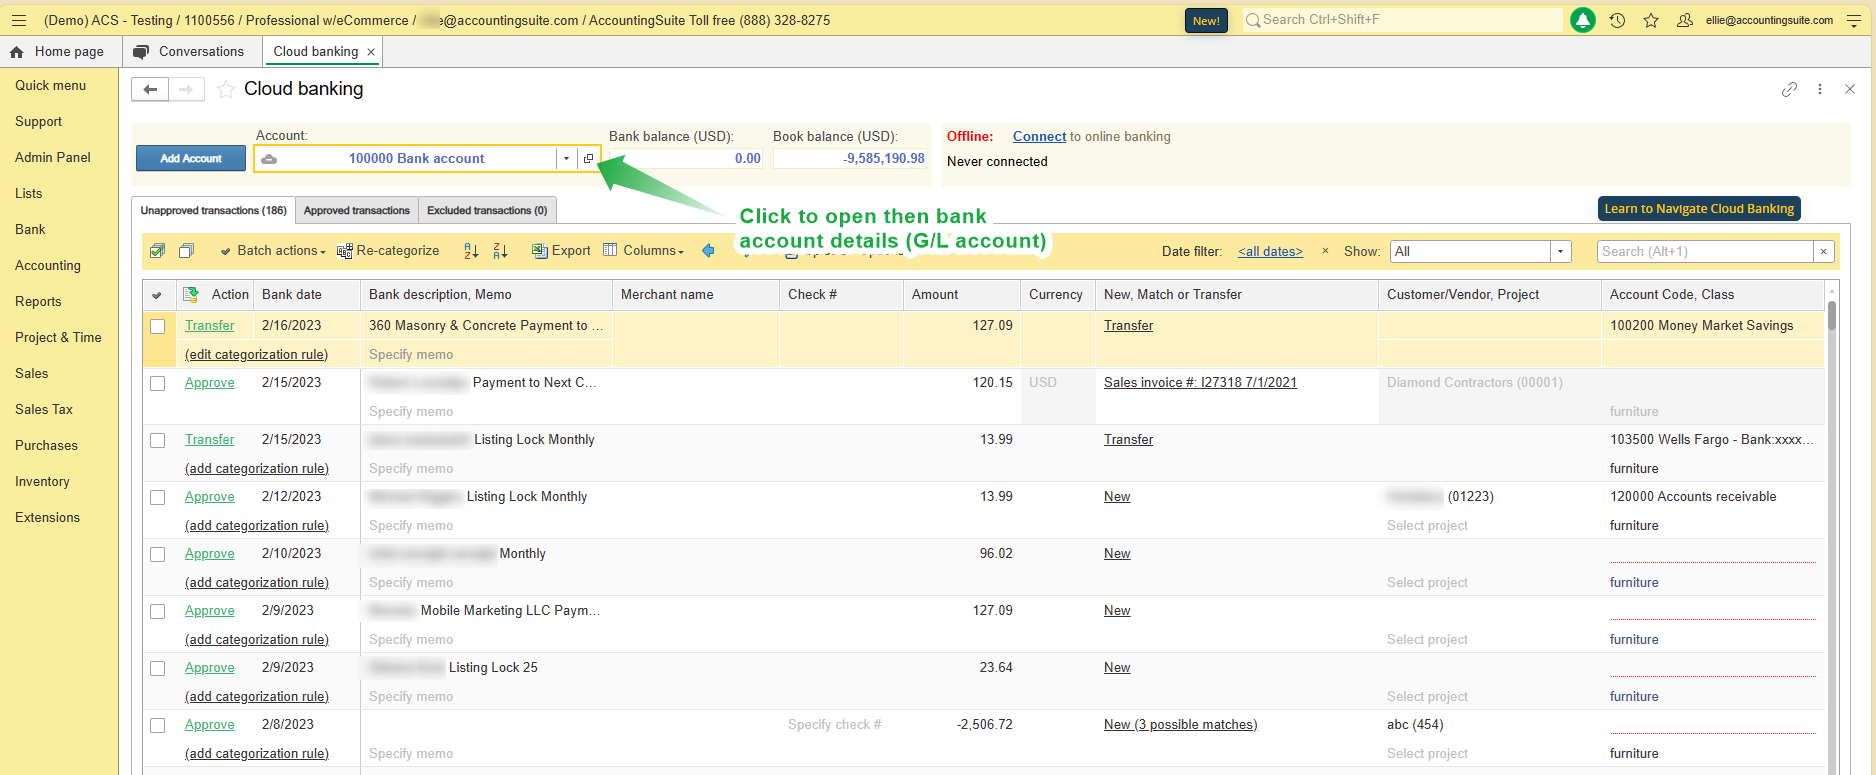Approve the 2/15/2023 Payment to Next C transaction

210,383
